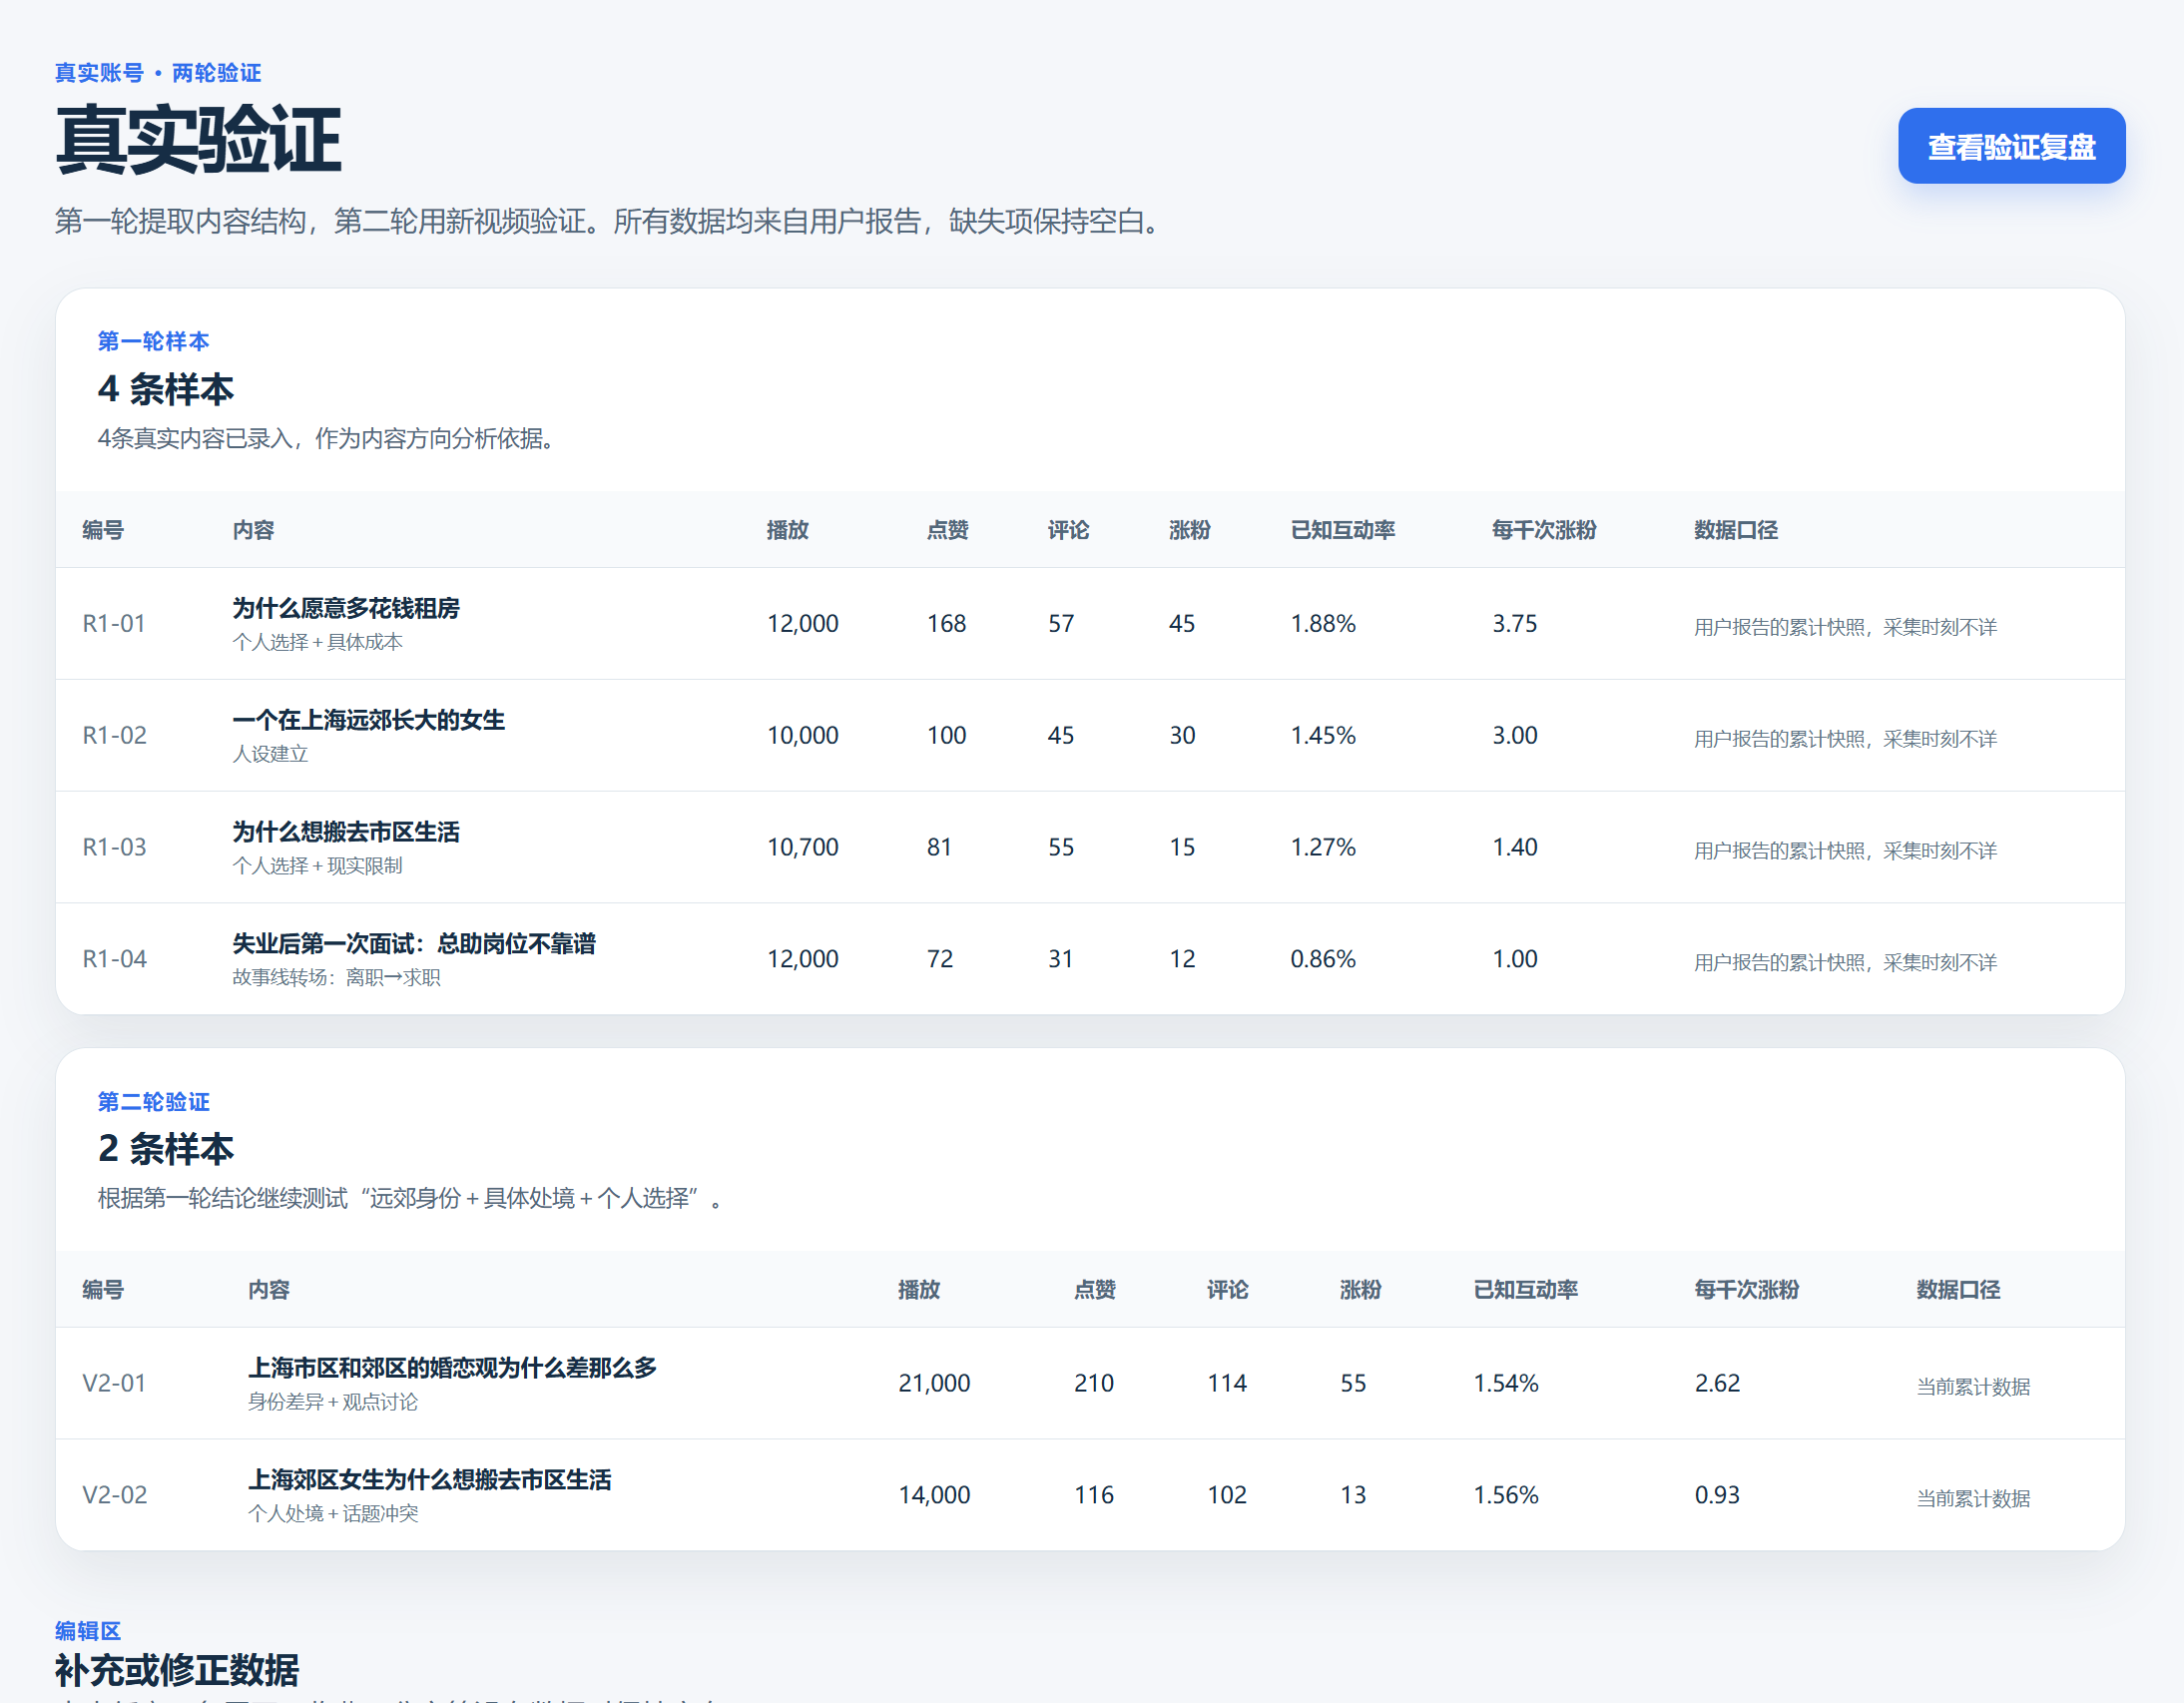Open the 查看验证复盘 button

[2011, 146]
